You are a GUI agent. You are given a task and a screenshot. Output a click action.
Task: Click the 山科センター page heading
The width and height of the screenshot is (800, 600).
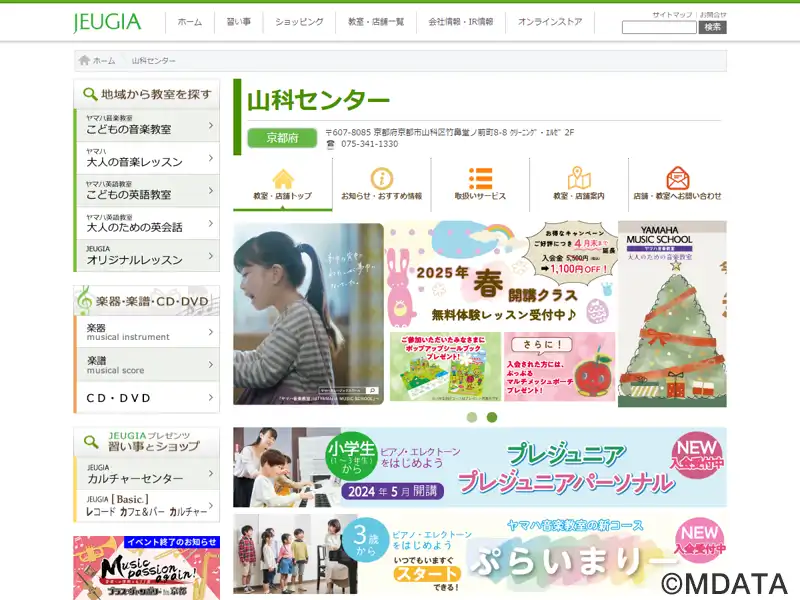click(x=318, y=99)
